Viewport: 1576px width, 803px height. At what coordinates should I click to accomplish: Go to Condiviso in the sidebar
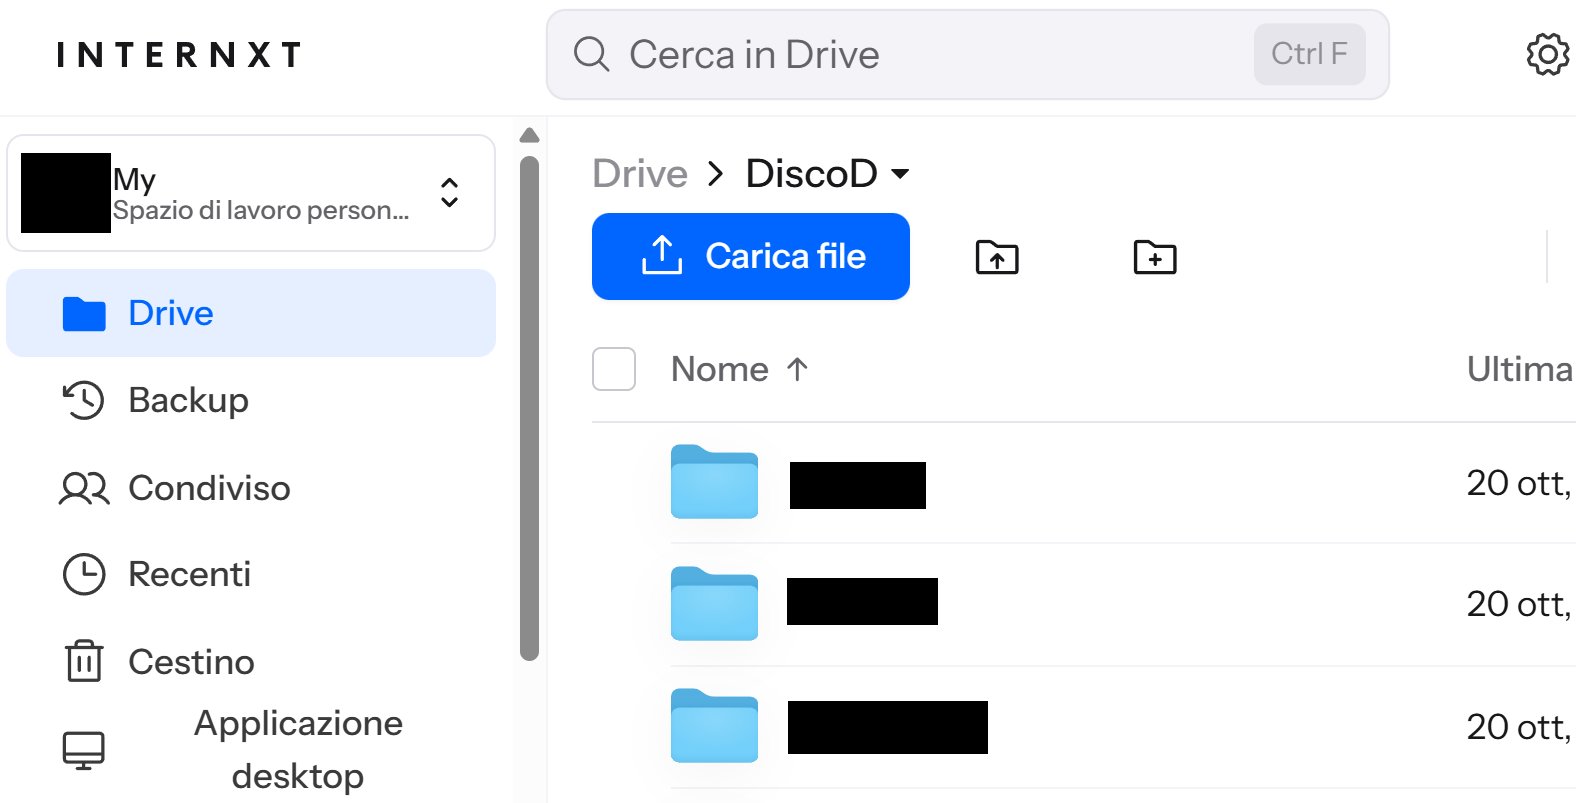coord(209,488)
